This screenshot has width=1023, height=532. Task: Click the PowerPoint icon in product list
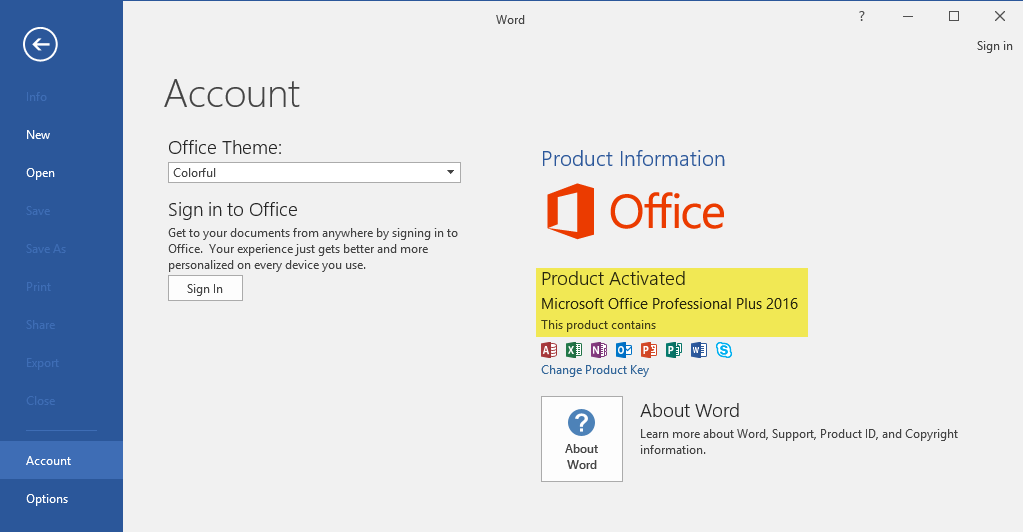[x=649, y=350]
